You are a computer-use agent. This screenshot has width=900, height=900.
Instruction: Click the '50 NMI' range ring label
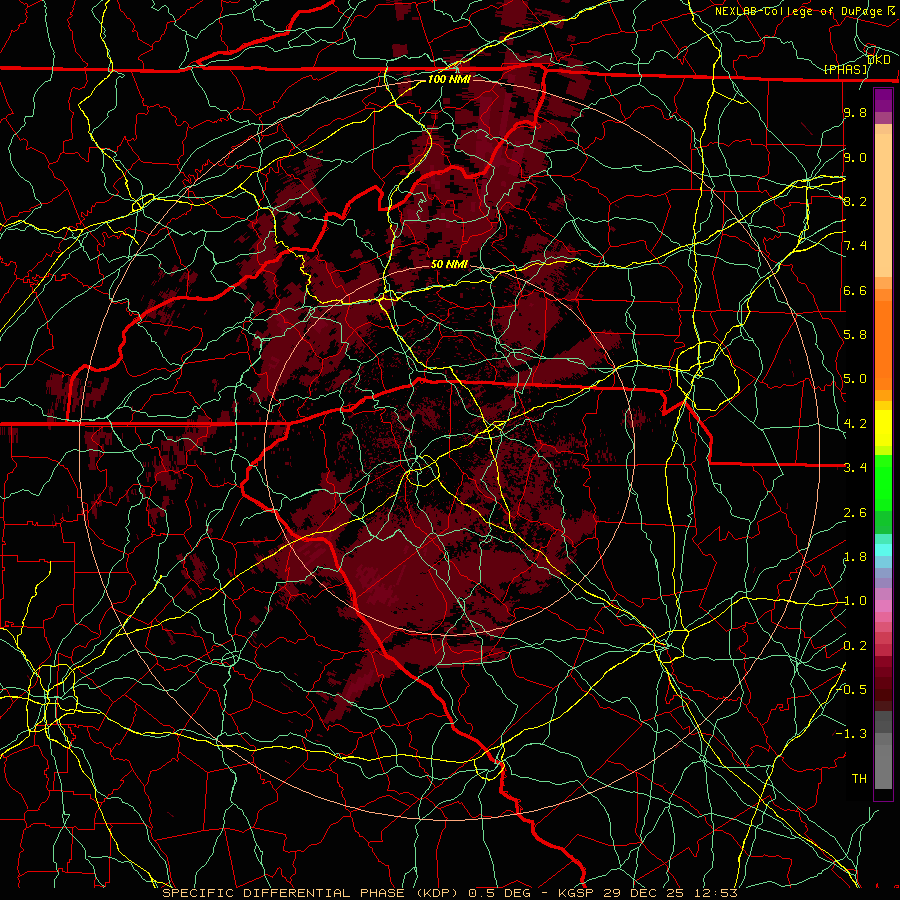tap(449, 264)
